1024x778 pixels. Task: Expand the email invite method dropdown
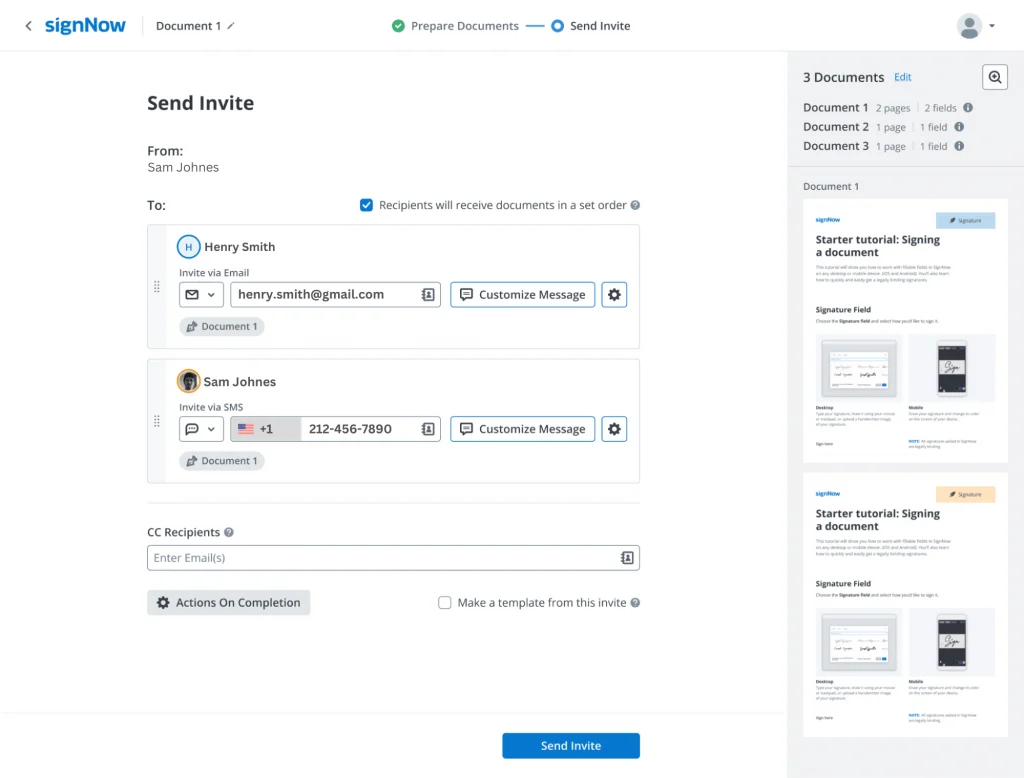(201, 295)
